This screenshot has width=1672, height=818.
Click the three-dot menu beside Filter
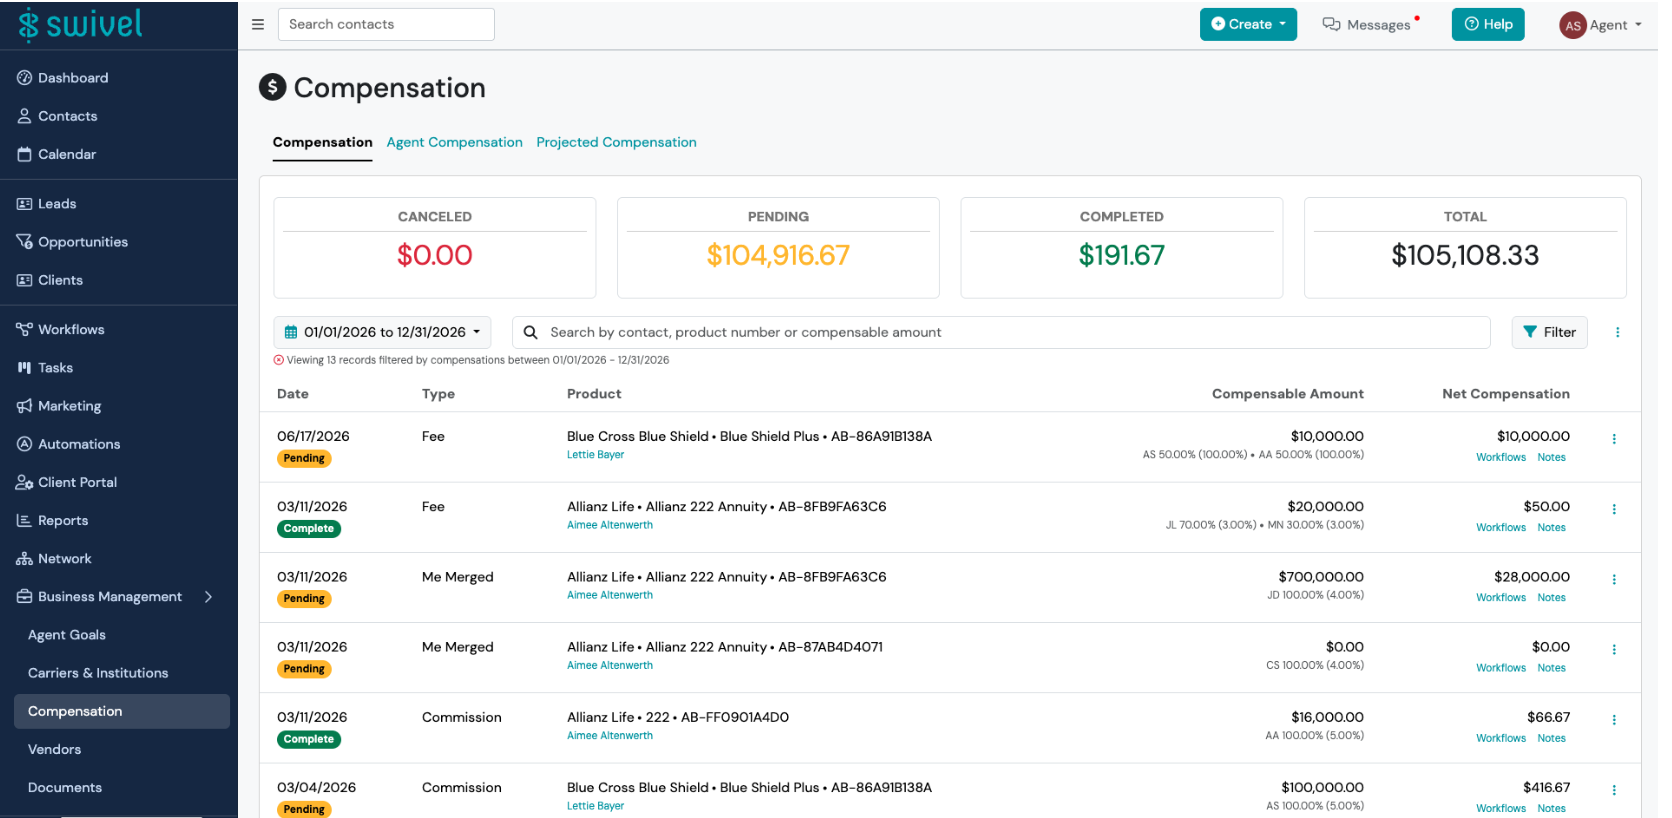coord(1617,332)
